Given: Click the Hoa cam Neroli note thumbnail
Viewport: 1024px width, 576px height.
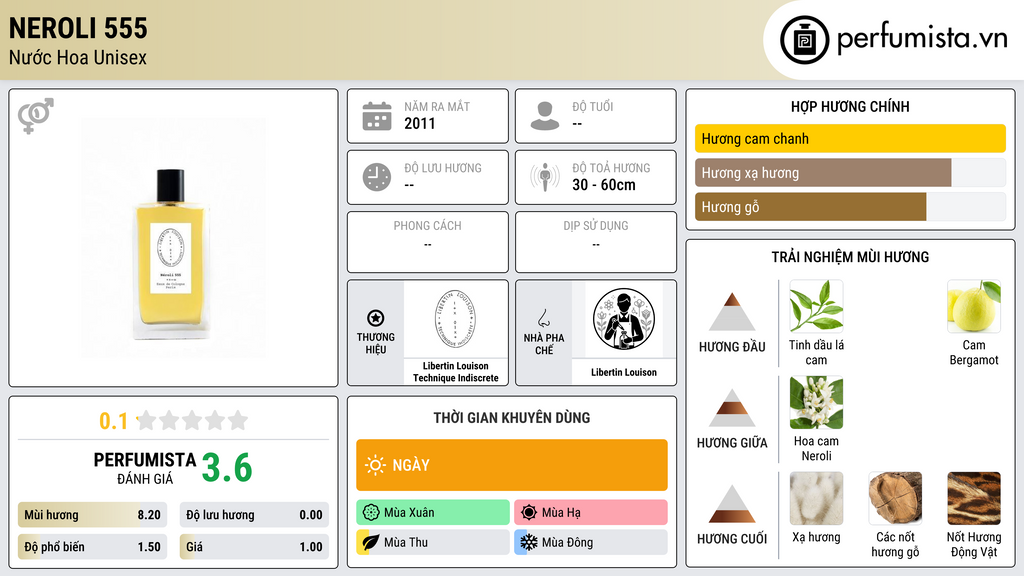Looking at the screenshot, I should 816,402.
